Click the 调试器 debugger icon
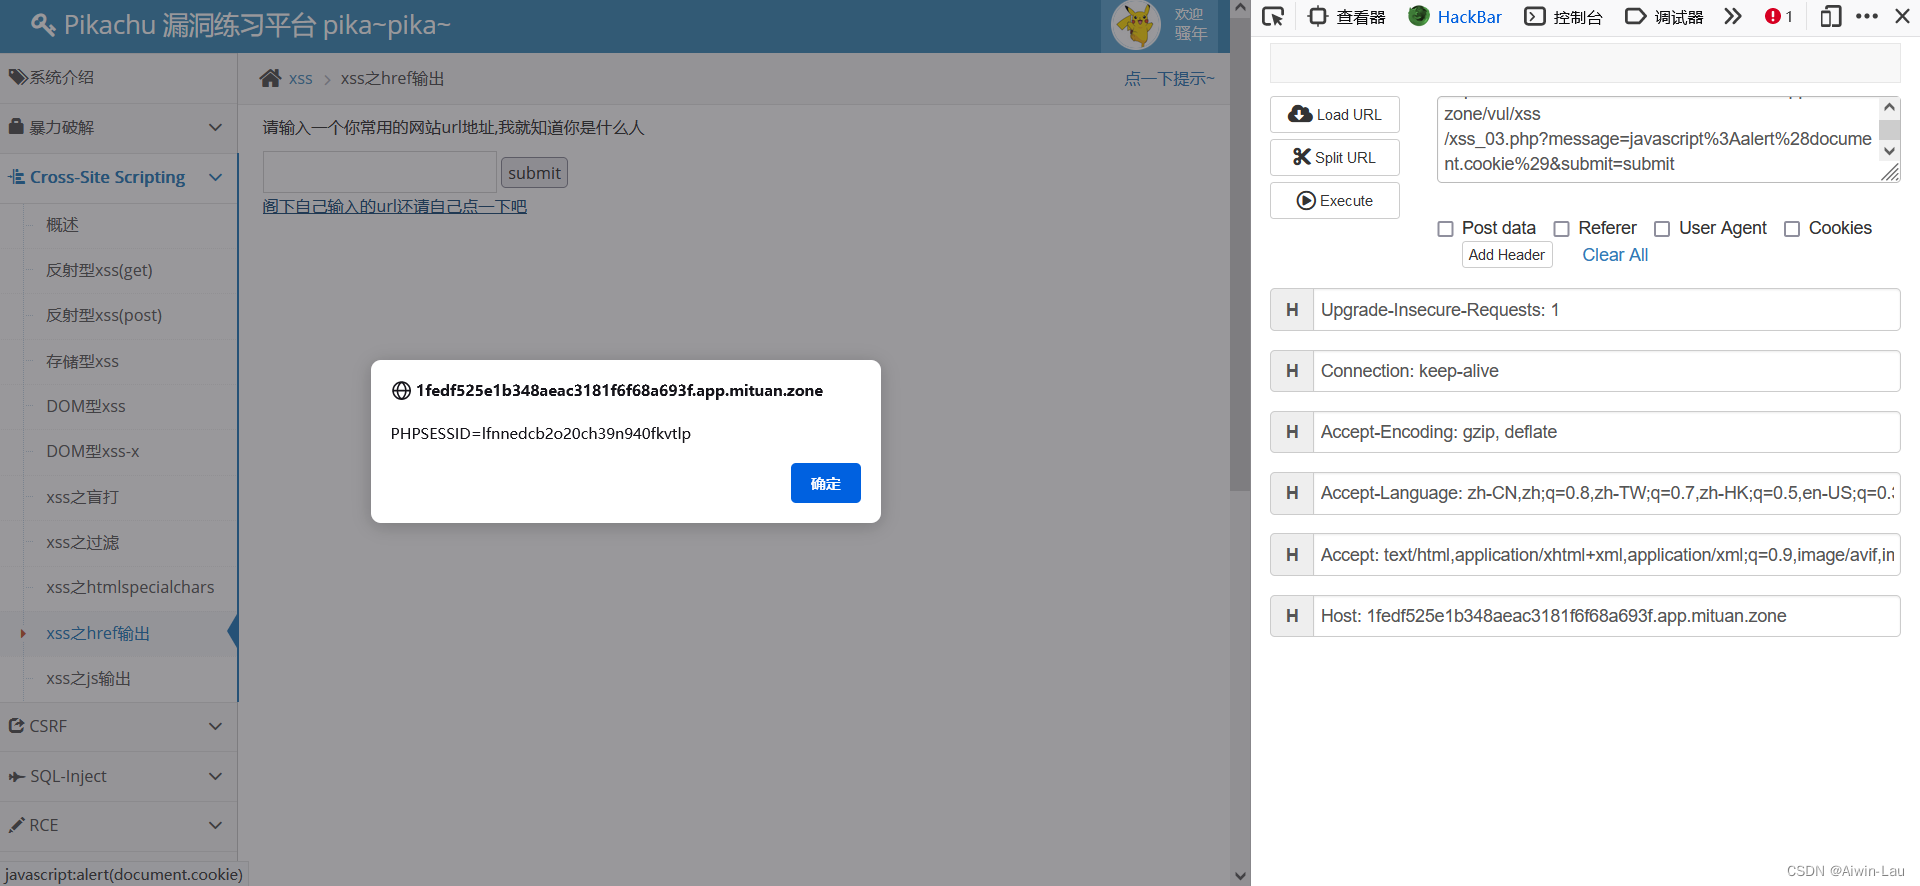Viewport: 1920px width, 886px height. [x=1635, y=16]
